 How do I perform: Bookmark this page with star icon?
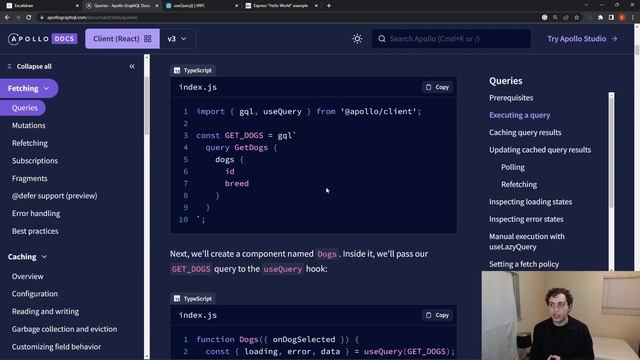(576, 18)
